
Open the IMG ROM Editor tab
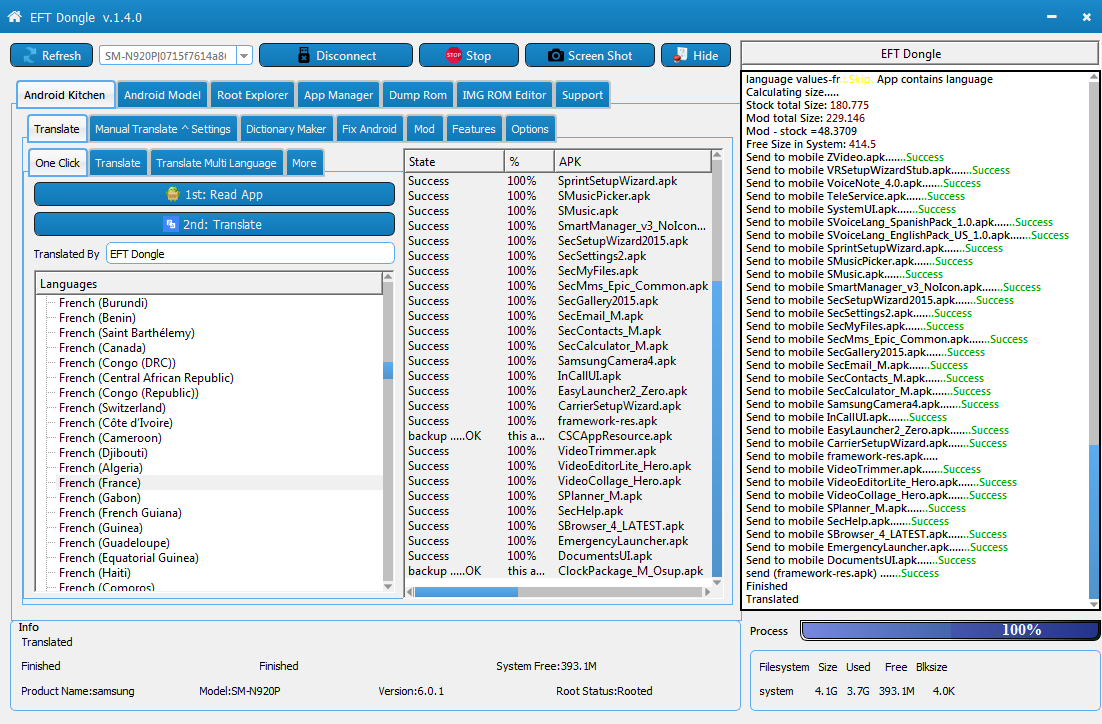(x=504, y=95)
